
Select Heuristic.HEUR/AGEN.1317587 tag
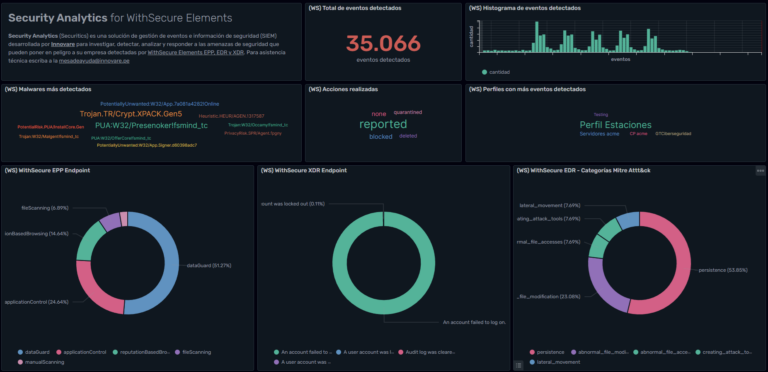(x=232, y=116)
